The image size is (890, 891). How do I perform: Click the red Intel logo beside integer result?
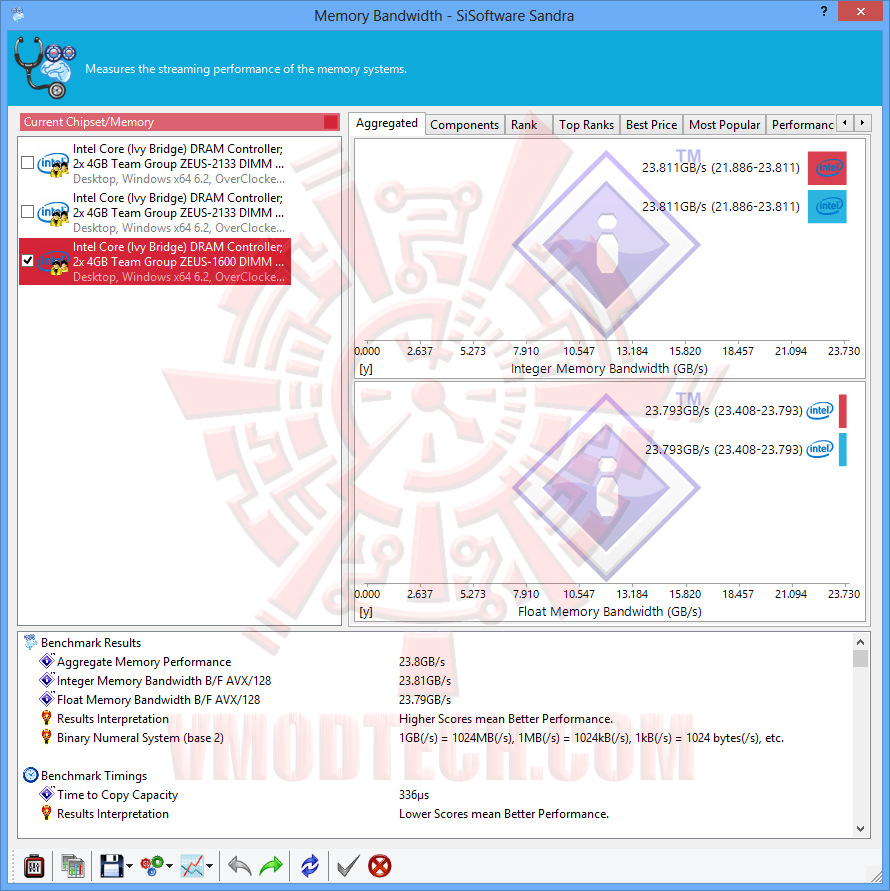[x=827, y=168]
